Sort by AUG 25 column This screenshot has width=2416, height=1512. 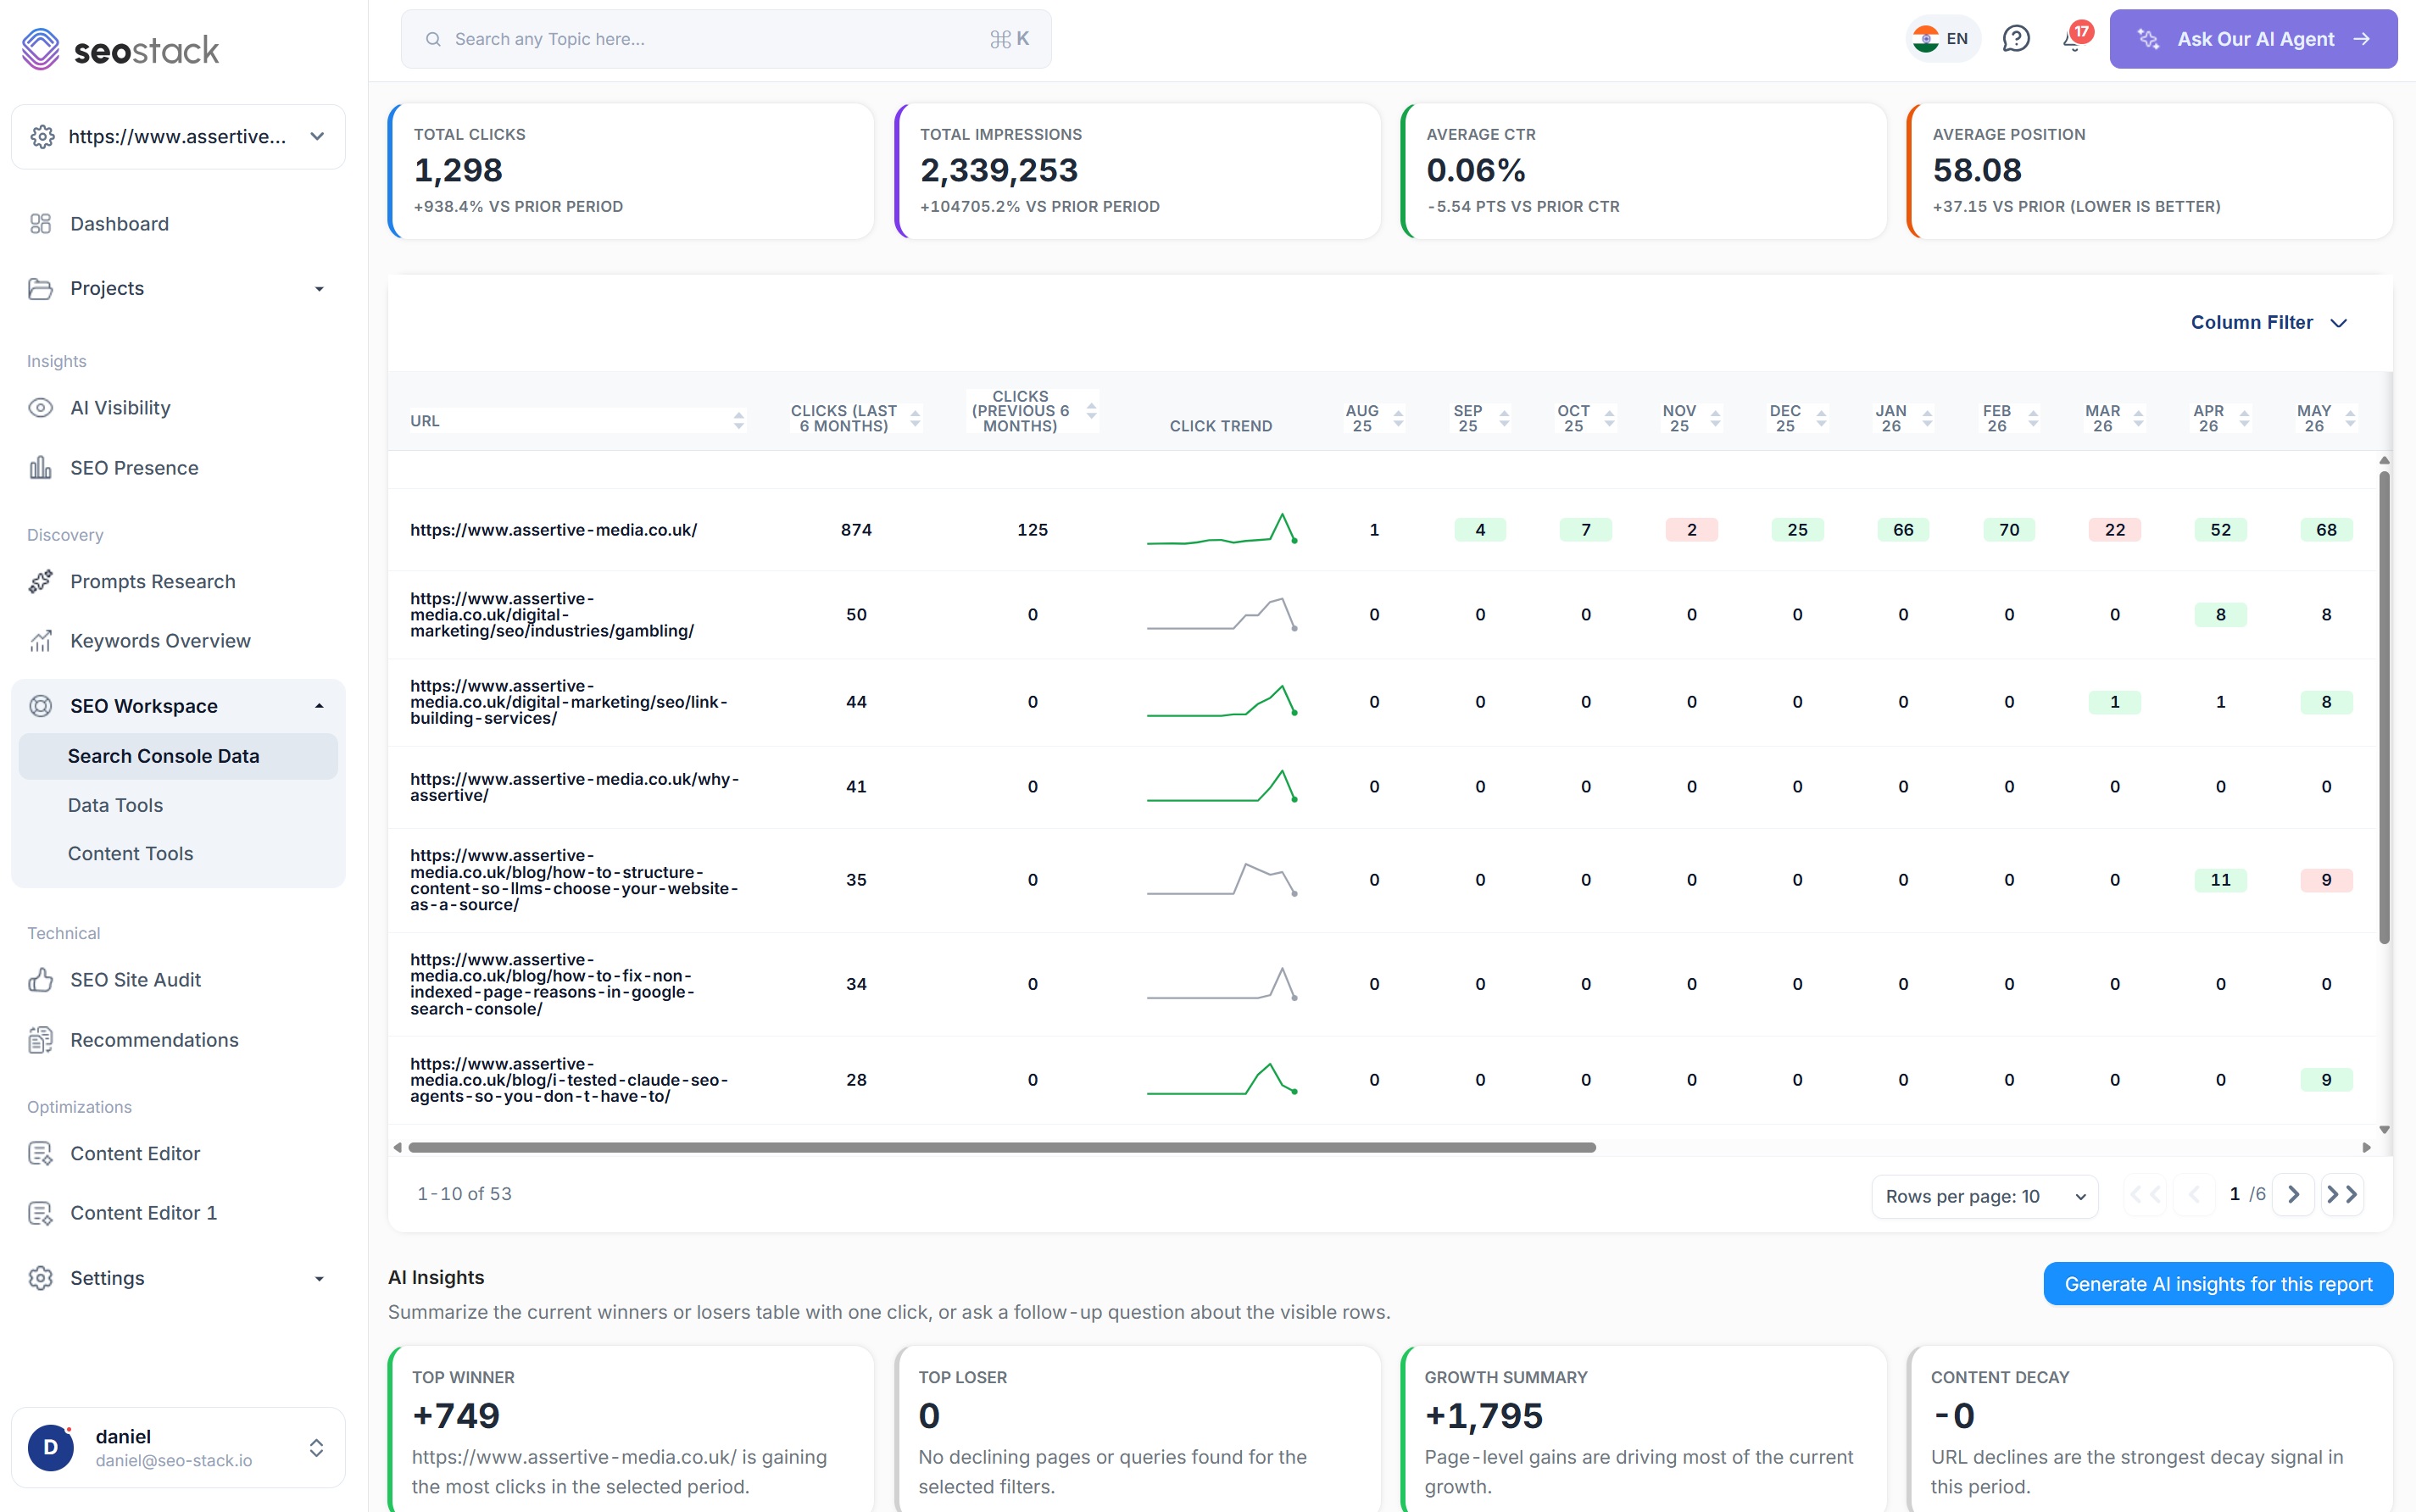click(x=1398, y=419)
